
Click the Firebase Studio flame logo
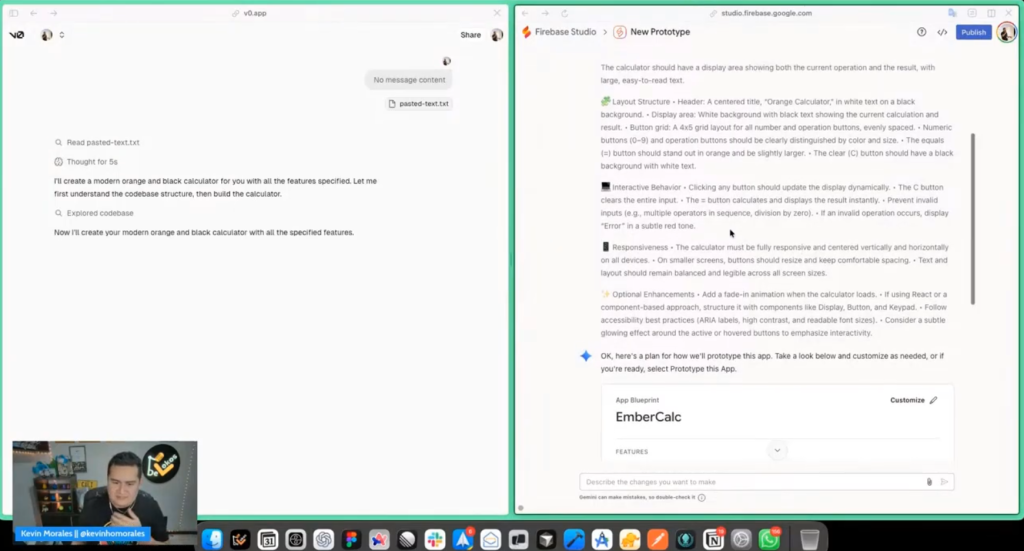[x=527, y=32]
